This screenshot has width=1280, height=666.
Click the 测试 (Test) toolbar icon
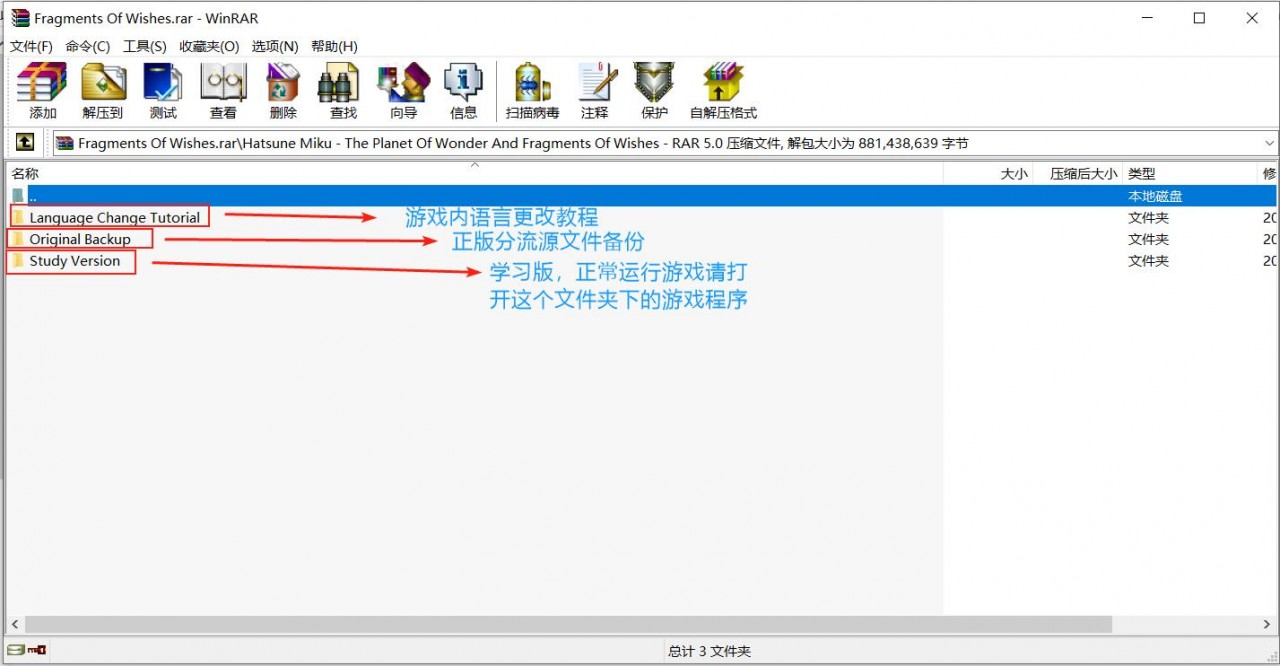(x=163, y=91)
